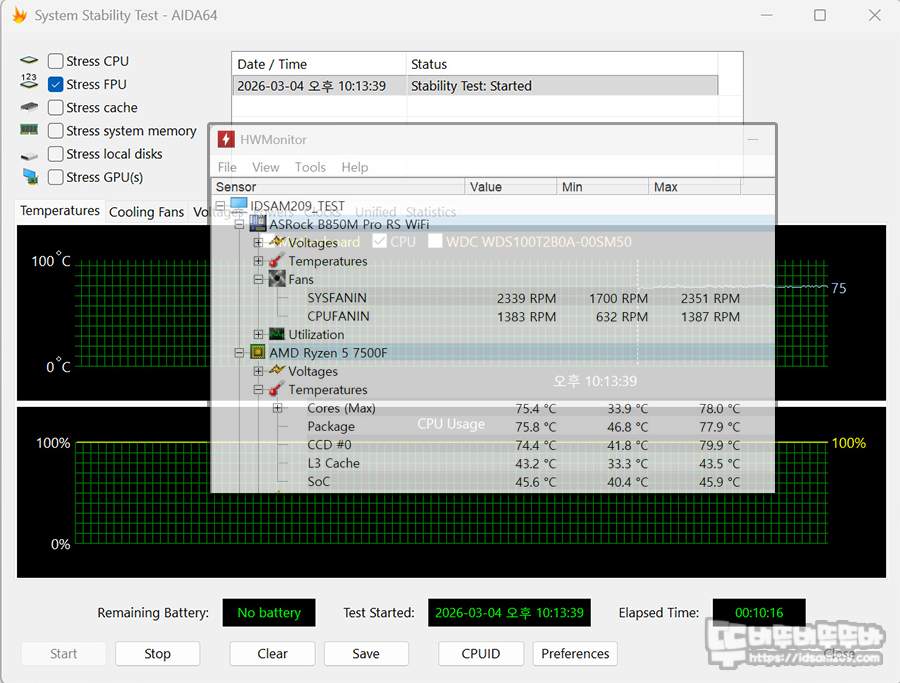Open the CPUID panel

click(481, 654)
